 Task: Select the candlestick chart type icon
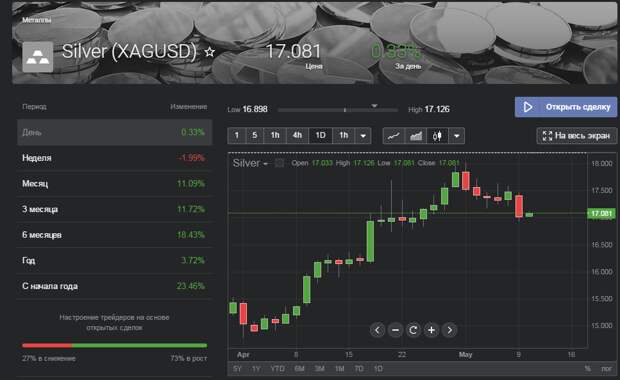point(437,136)
